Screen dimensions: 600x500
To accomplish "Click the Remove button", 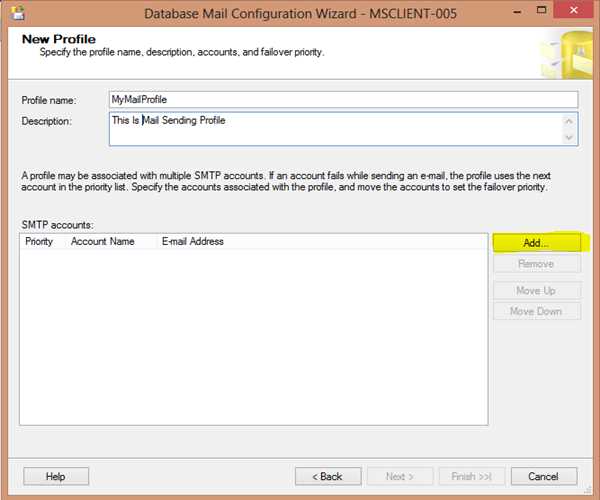I will [536, 264].
